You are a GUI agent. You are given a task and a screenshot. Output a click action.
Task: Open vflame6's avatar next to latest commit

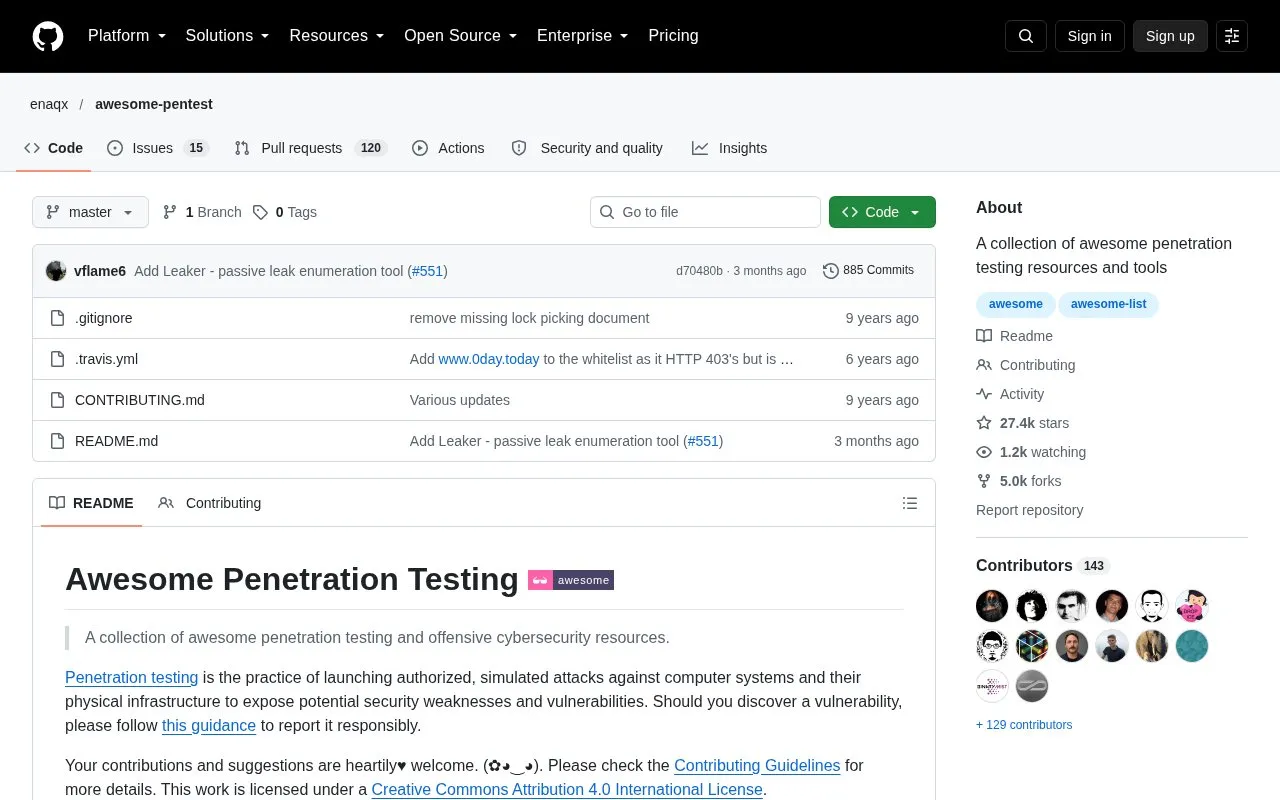pos(56,271)
